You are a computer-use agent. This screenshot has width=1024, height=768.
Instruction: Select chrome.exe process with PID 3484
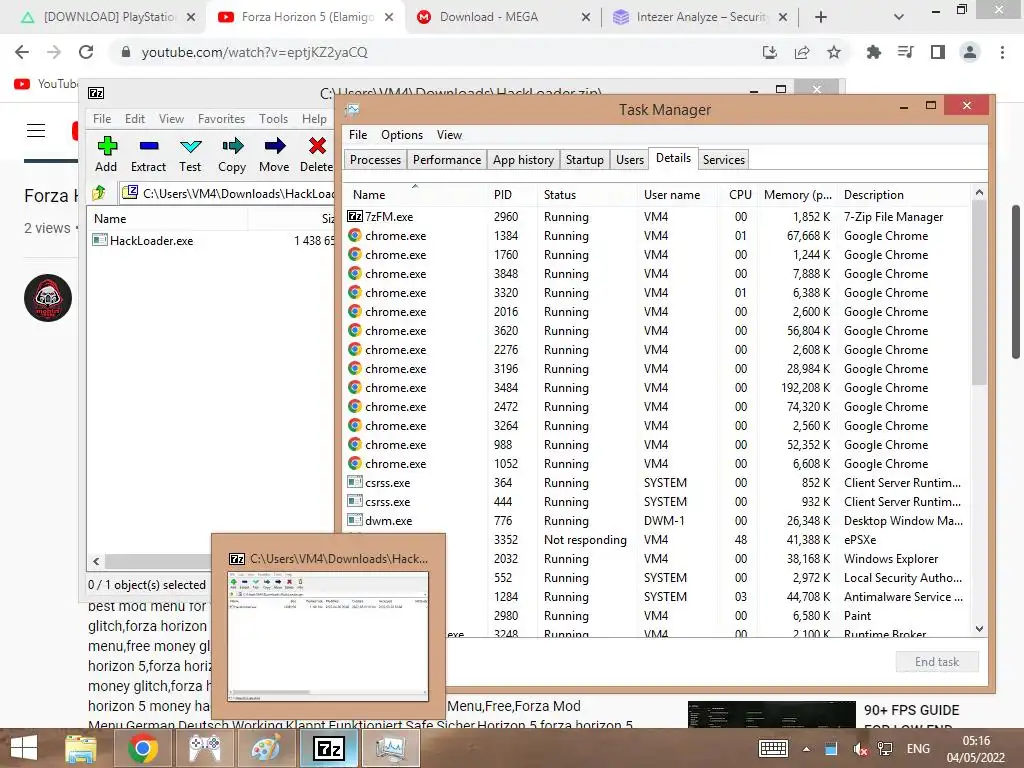coord(658,388)
